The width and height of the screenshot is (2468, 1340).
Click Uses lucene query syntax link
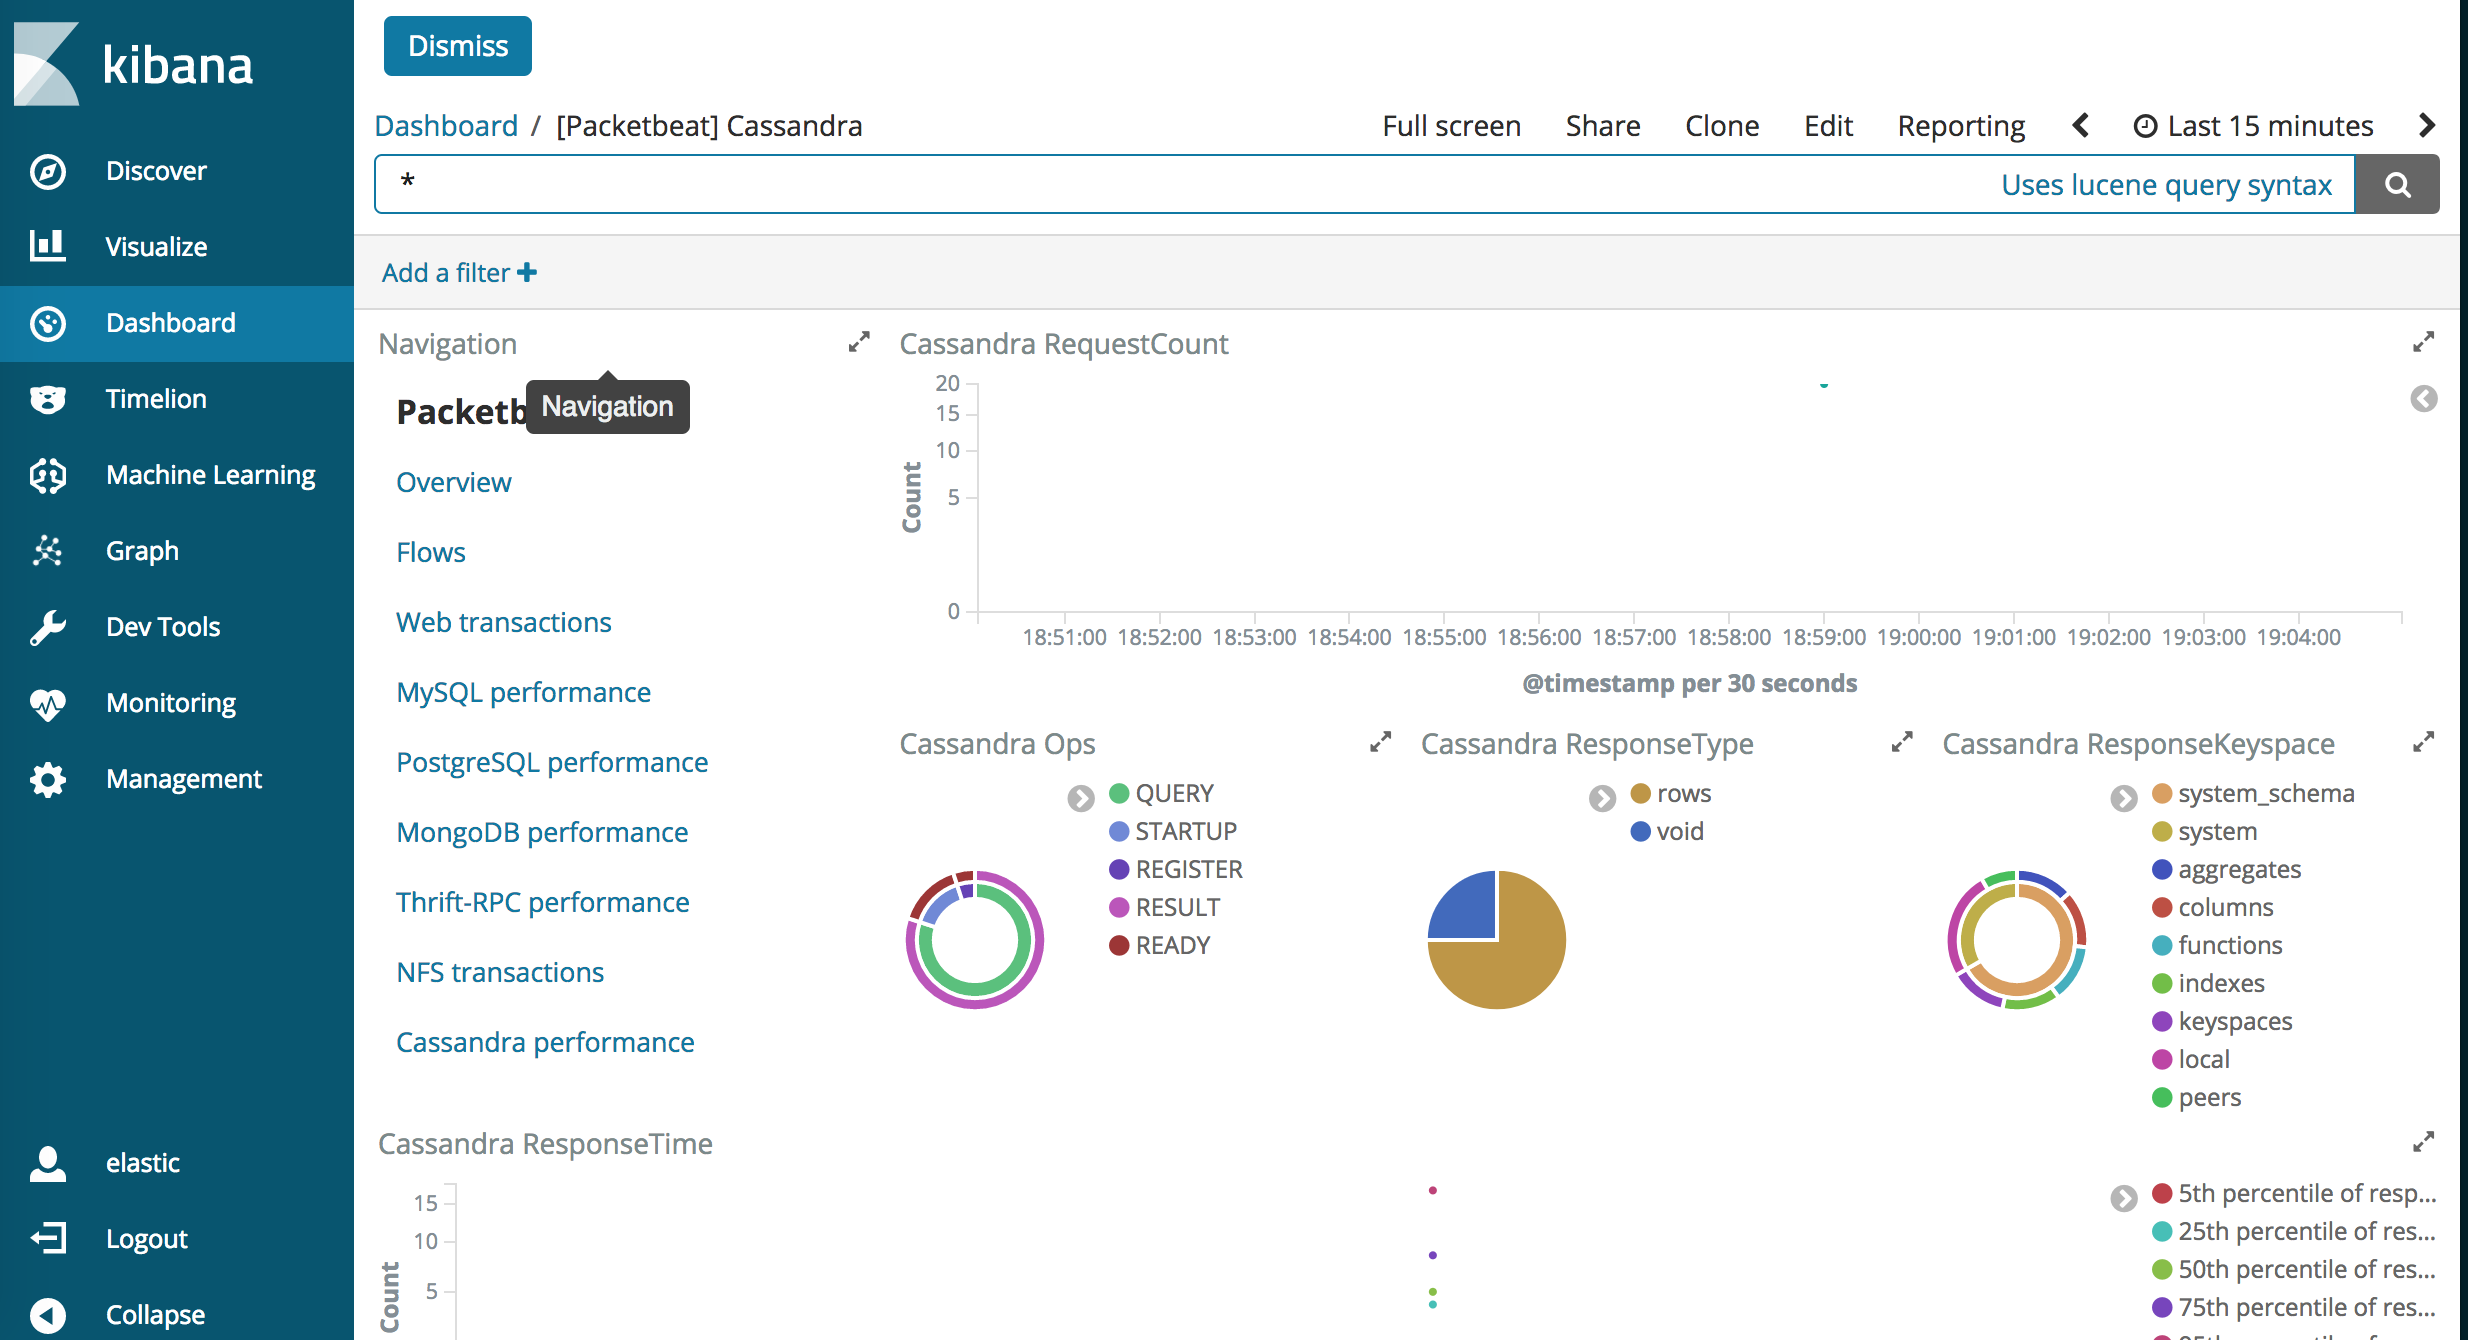coord(2166,185)
